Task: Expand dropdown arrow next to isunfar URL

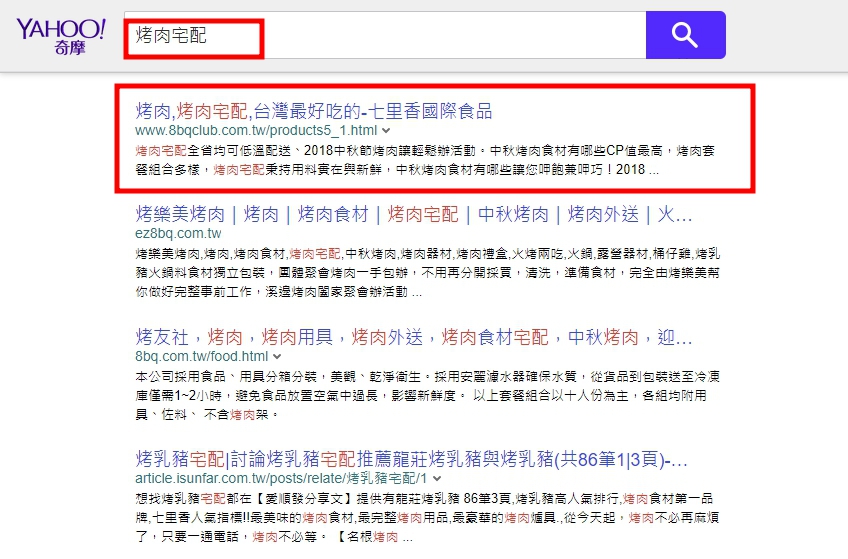Action: [x=437, y=479]
